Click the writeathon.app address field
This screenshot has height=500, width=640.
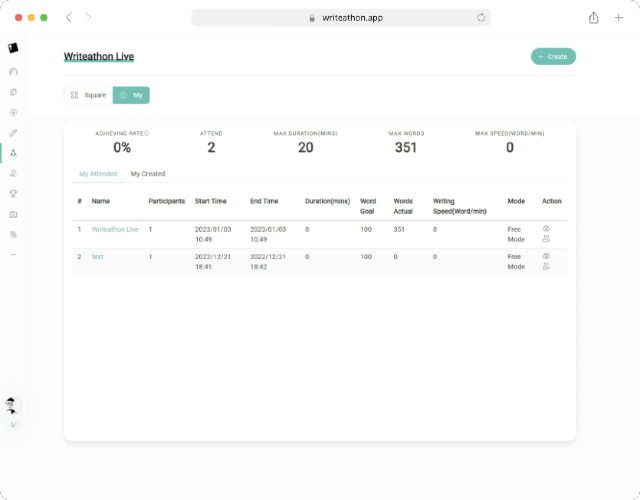pyautogui.click(x=341, y=18)
